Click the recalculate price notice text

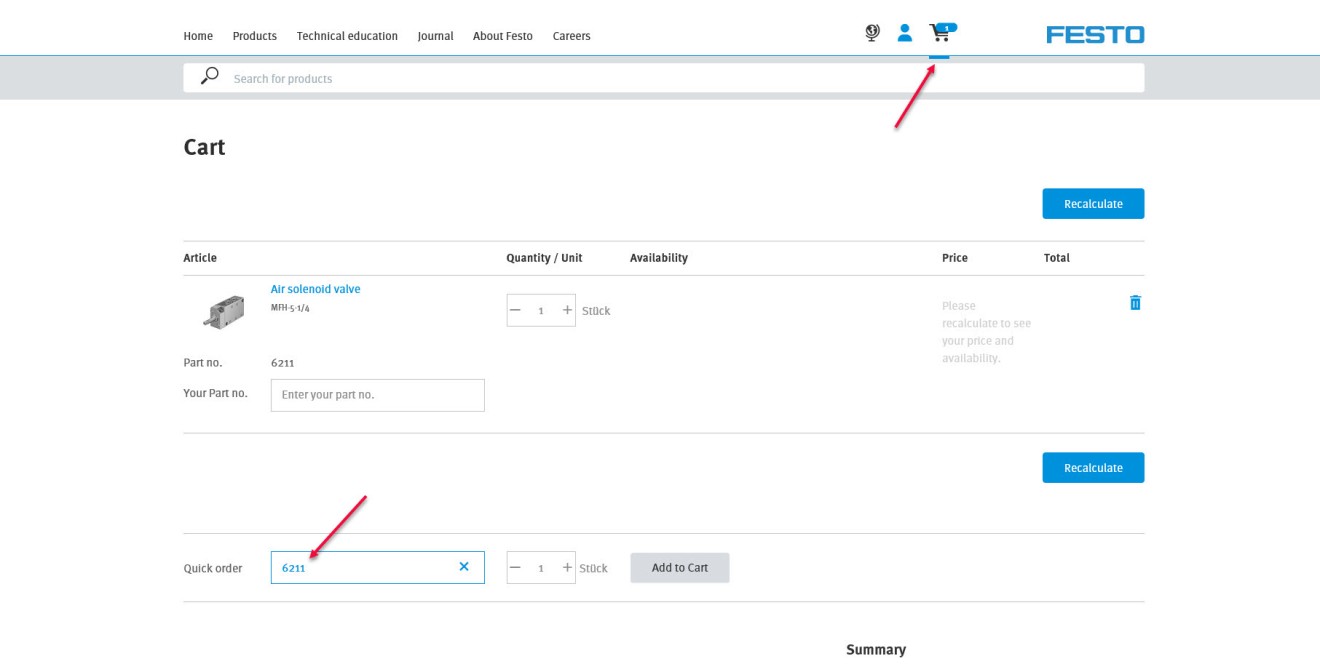tap(986, 332)
